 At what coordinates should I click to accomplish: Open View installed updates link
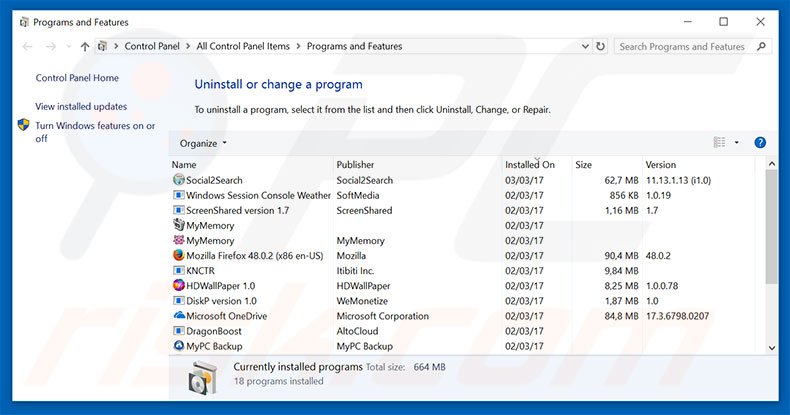(81, 107)
